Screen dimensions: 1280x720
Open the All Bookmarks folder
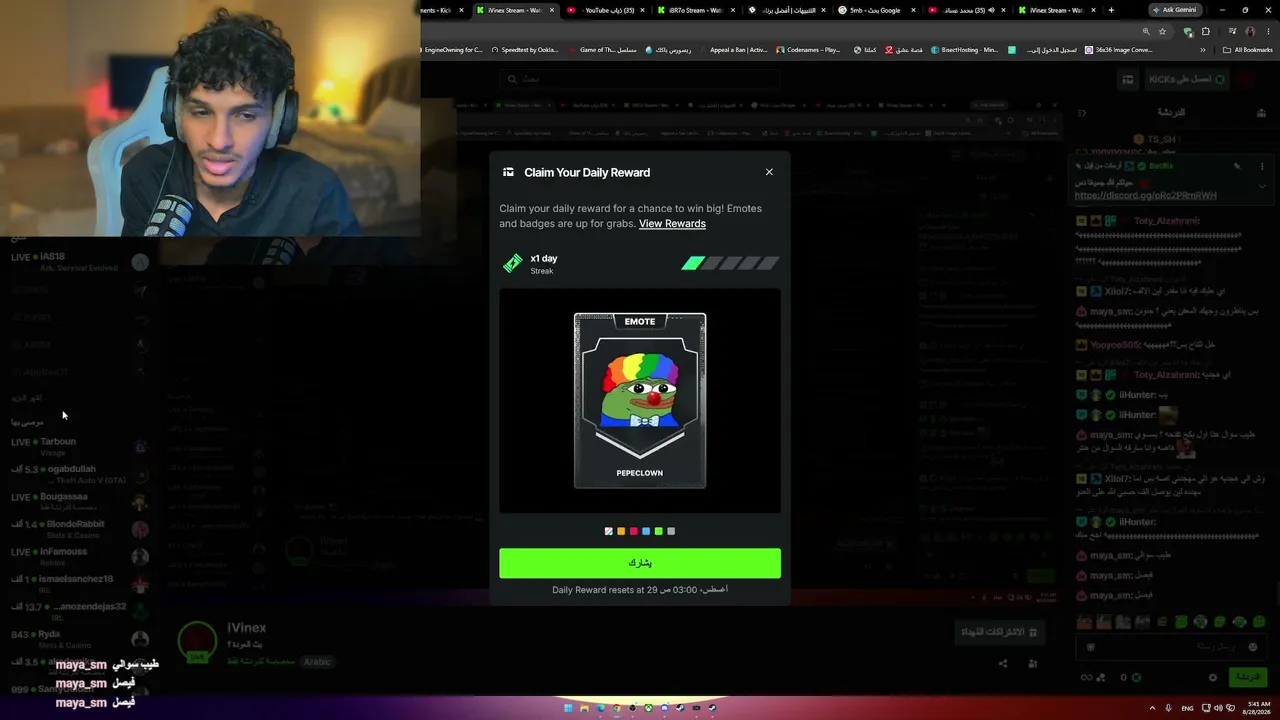pos(1248,49)
